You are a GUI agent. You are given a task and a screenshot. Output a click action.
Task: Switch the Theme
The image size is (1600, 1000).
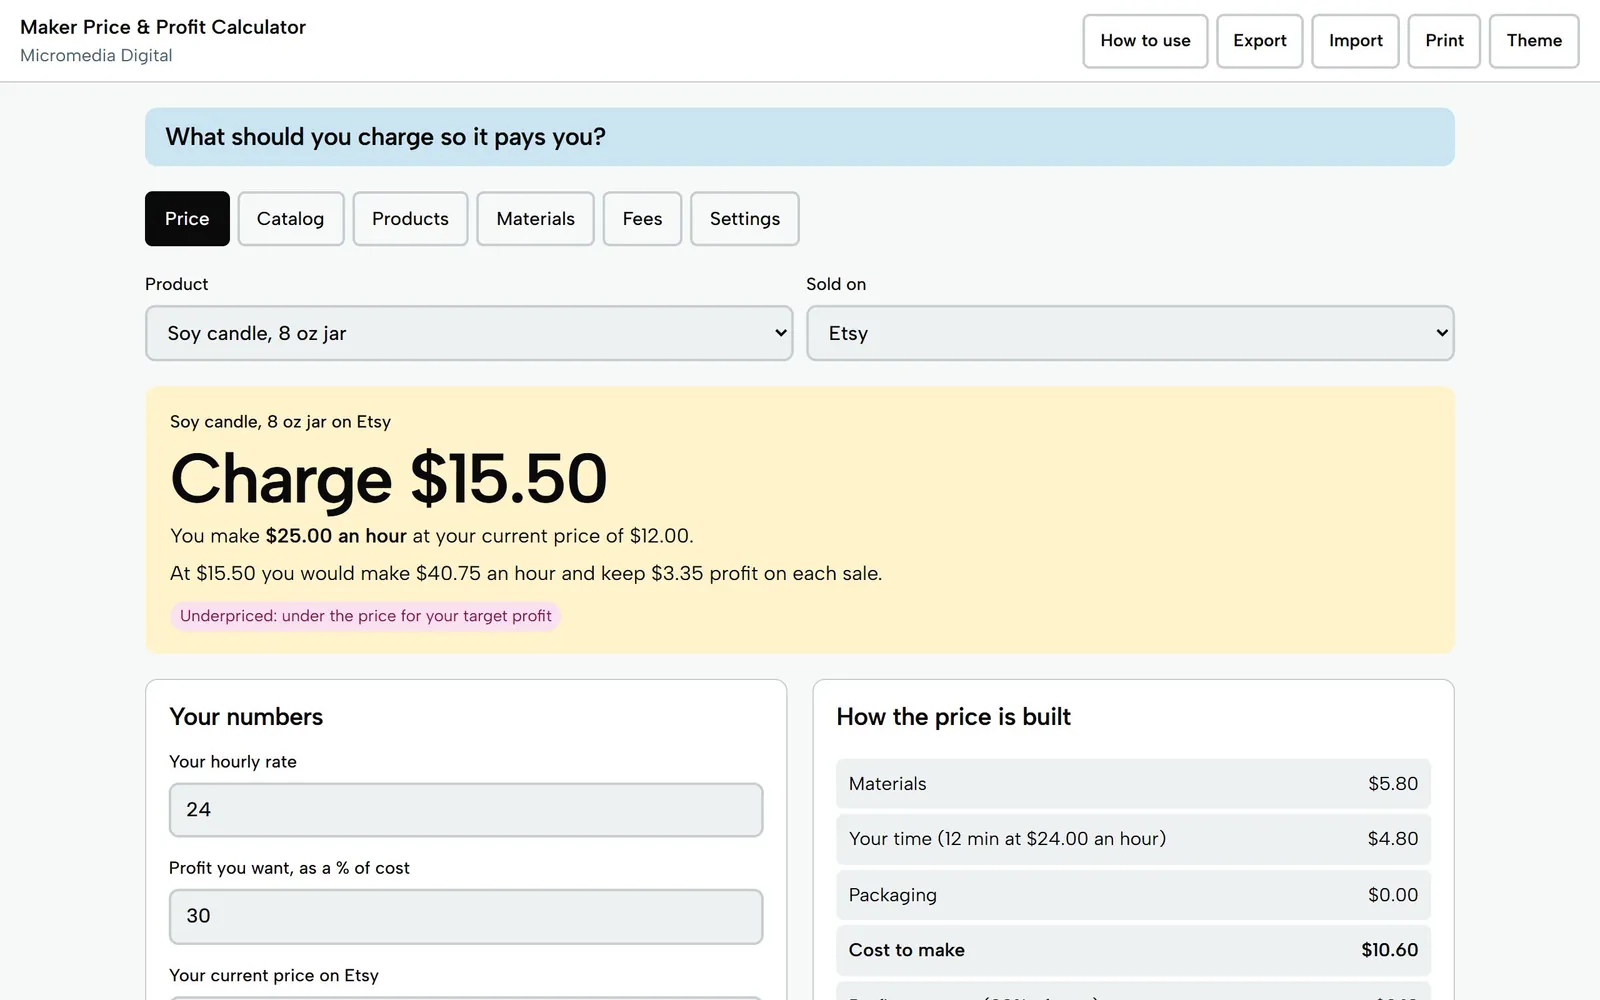pyautogui.click(x=1534, y=41)
